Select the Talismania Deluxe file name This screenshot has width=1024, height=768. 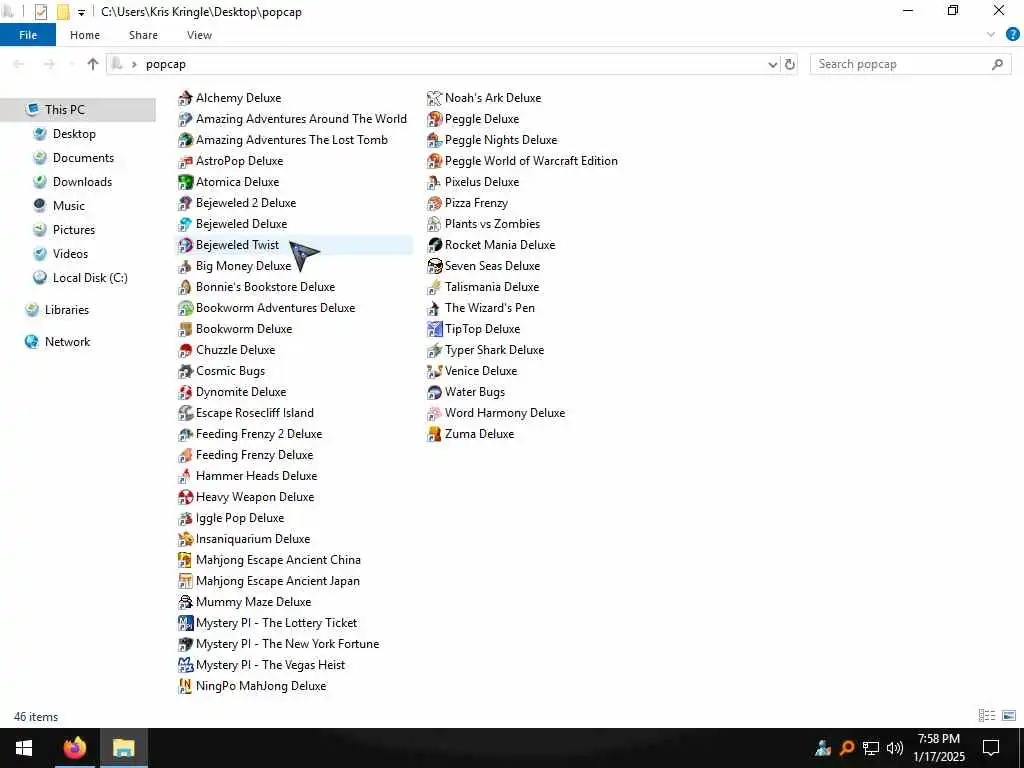492,287
